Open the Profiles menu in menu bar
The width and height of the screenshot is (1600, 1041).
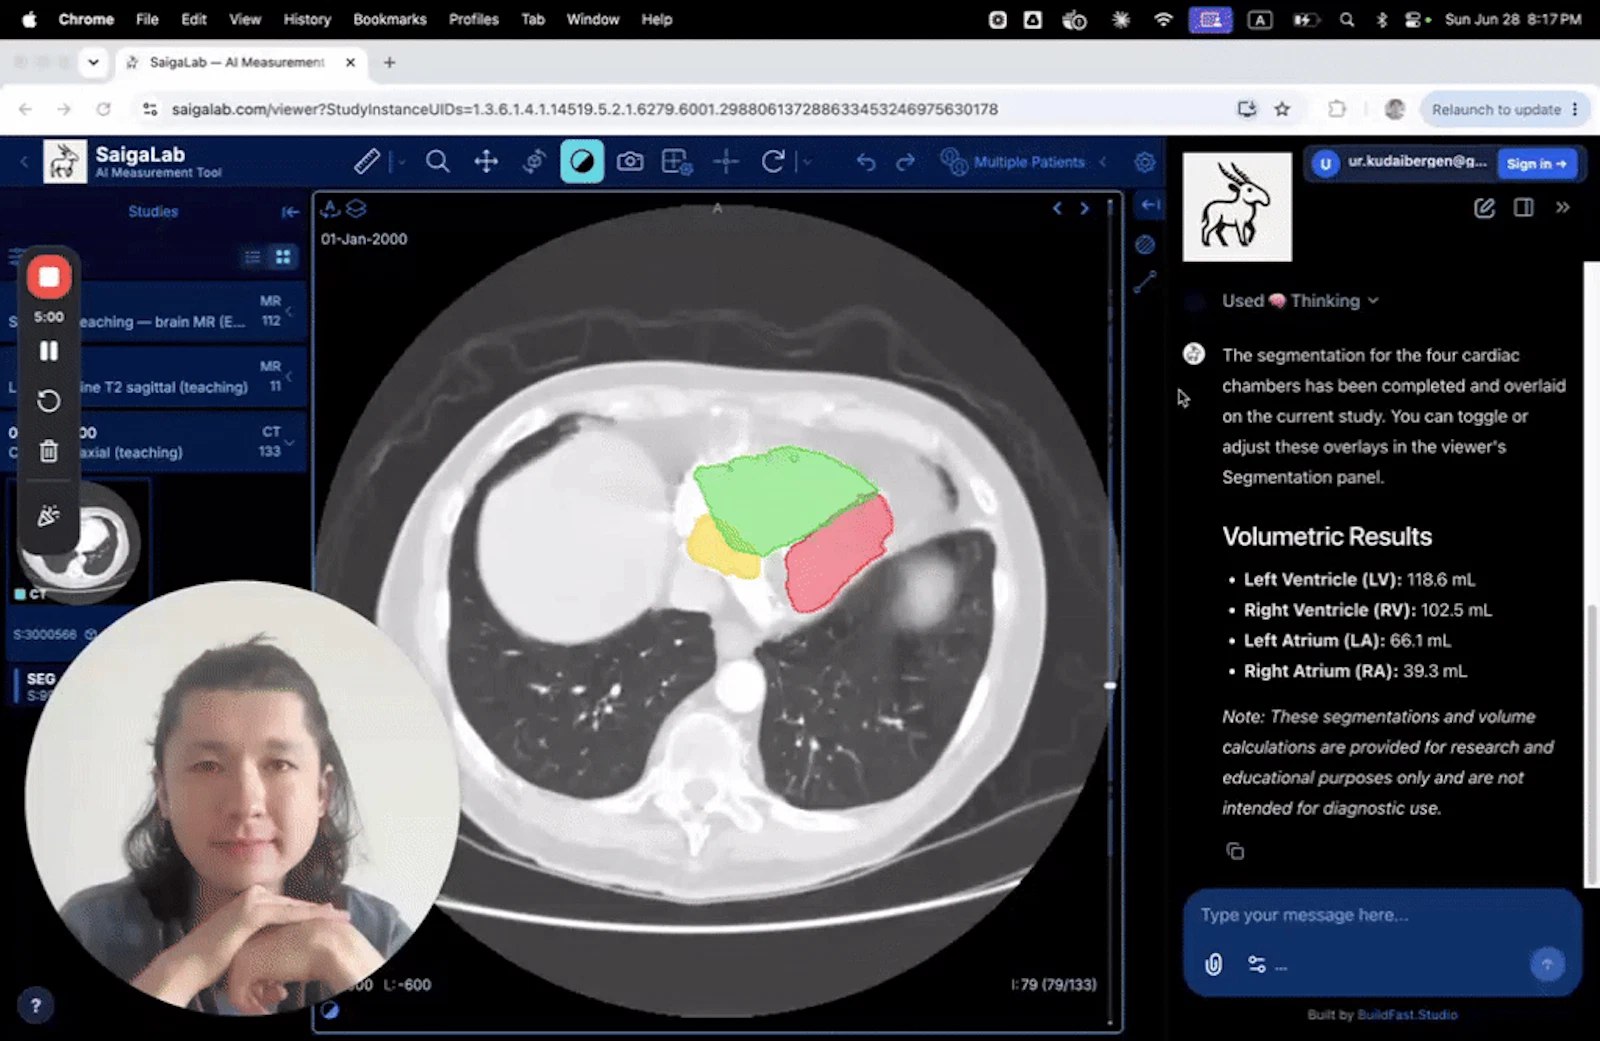(473, 19)
